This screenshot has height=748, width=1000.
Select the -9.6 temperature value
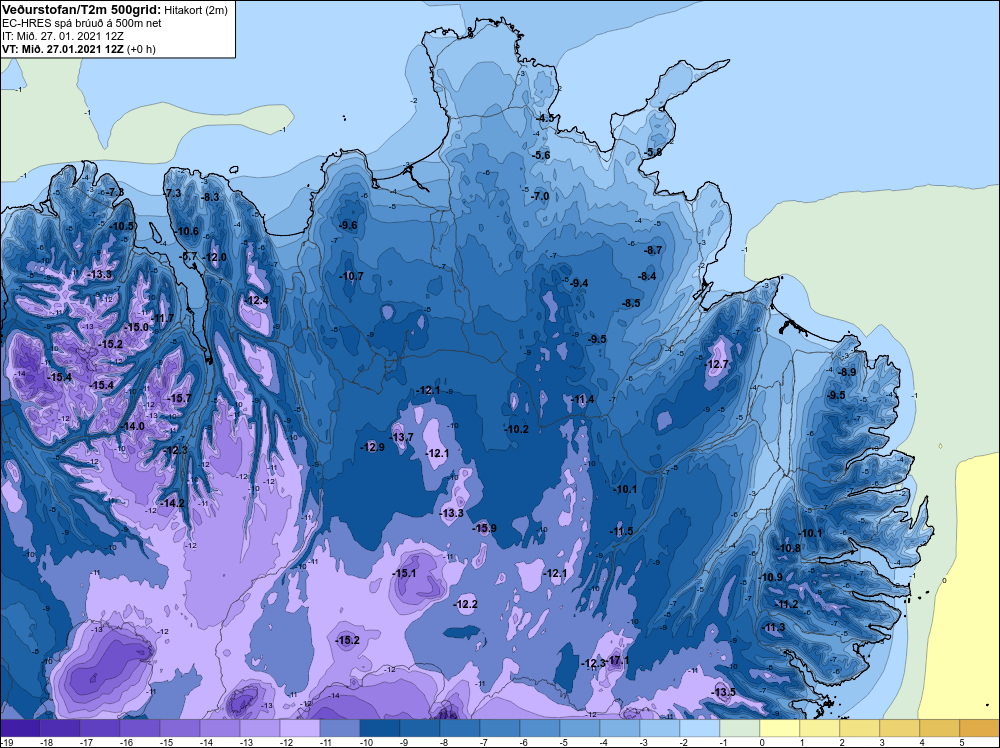tap(348, 225)
